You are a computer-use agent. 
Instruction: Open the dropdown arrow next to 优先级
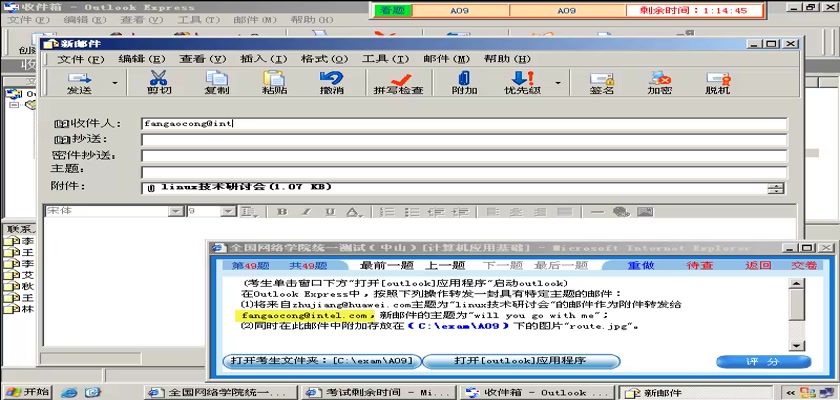[x=558, y=83]
